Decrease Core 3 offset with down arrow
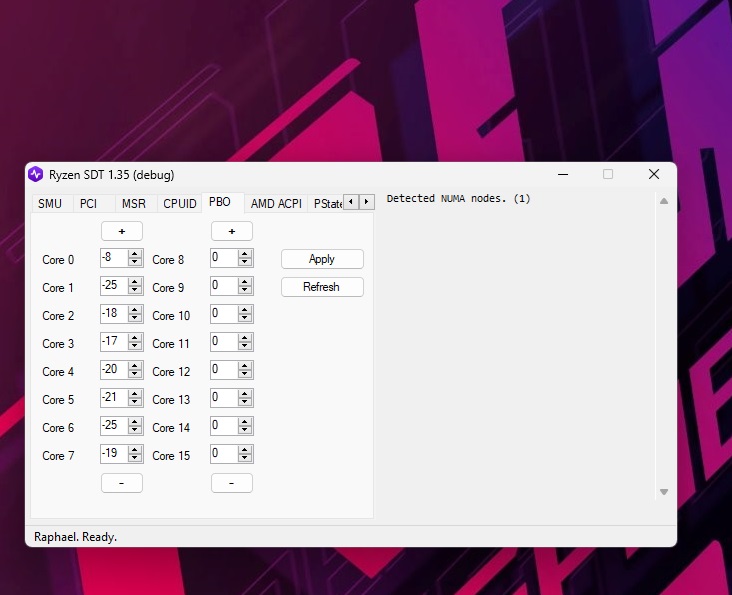Viewport: 732px width, 595px height. tap(135, 346)
